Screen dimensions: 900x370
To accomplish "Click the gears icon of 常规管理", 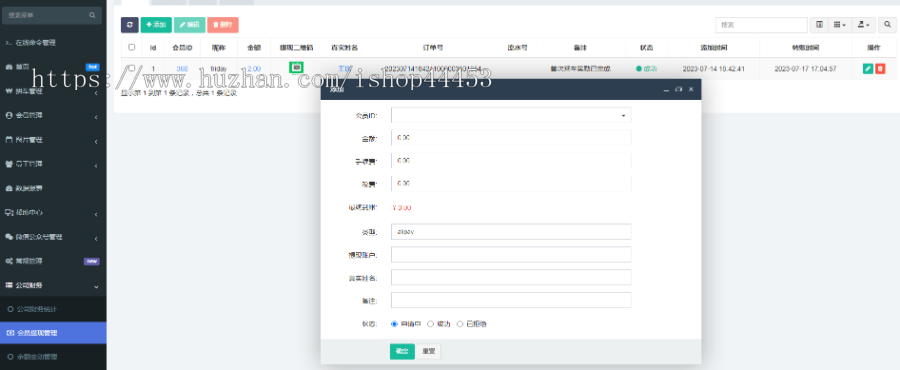I will point(9,261).
